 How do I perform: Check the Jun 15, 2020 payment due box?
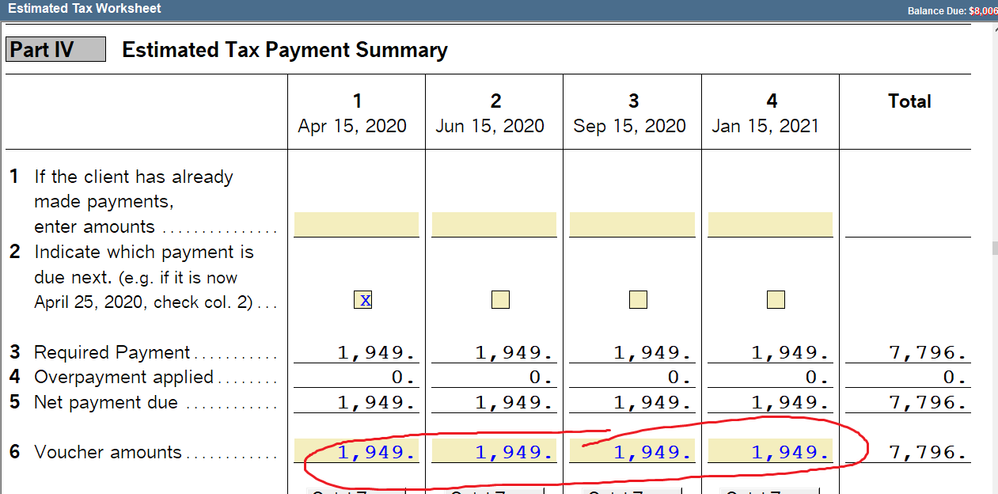500,300
